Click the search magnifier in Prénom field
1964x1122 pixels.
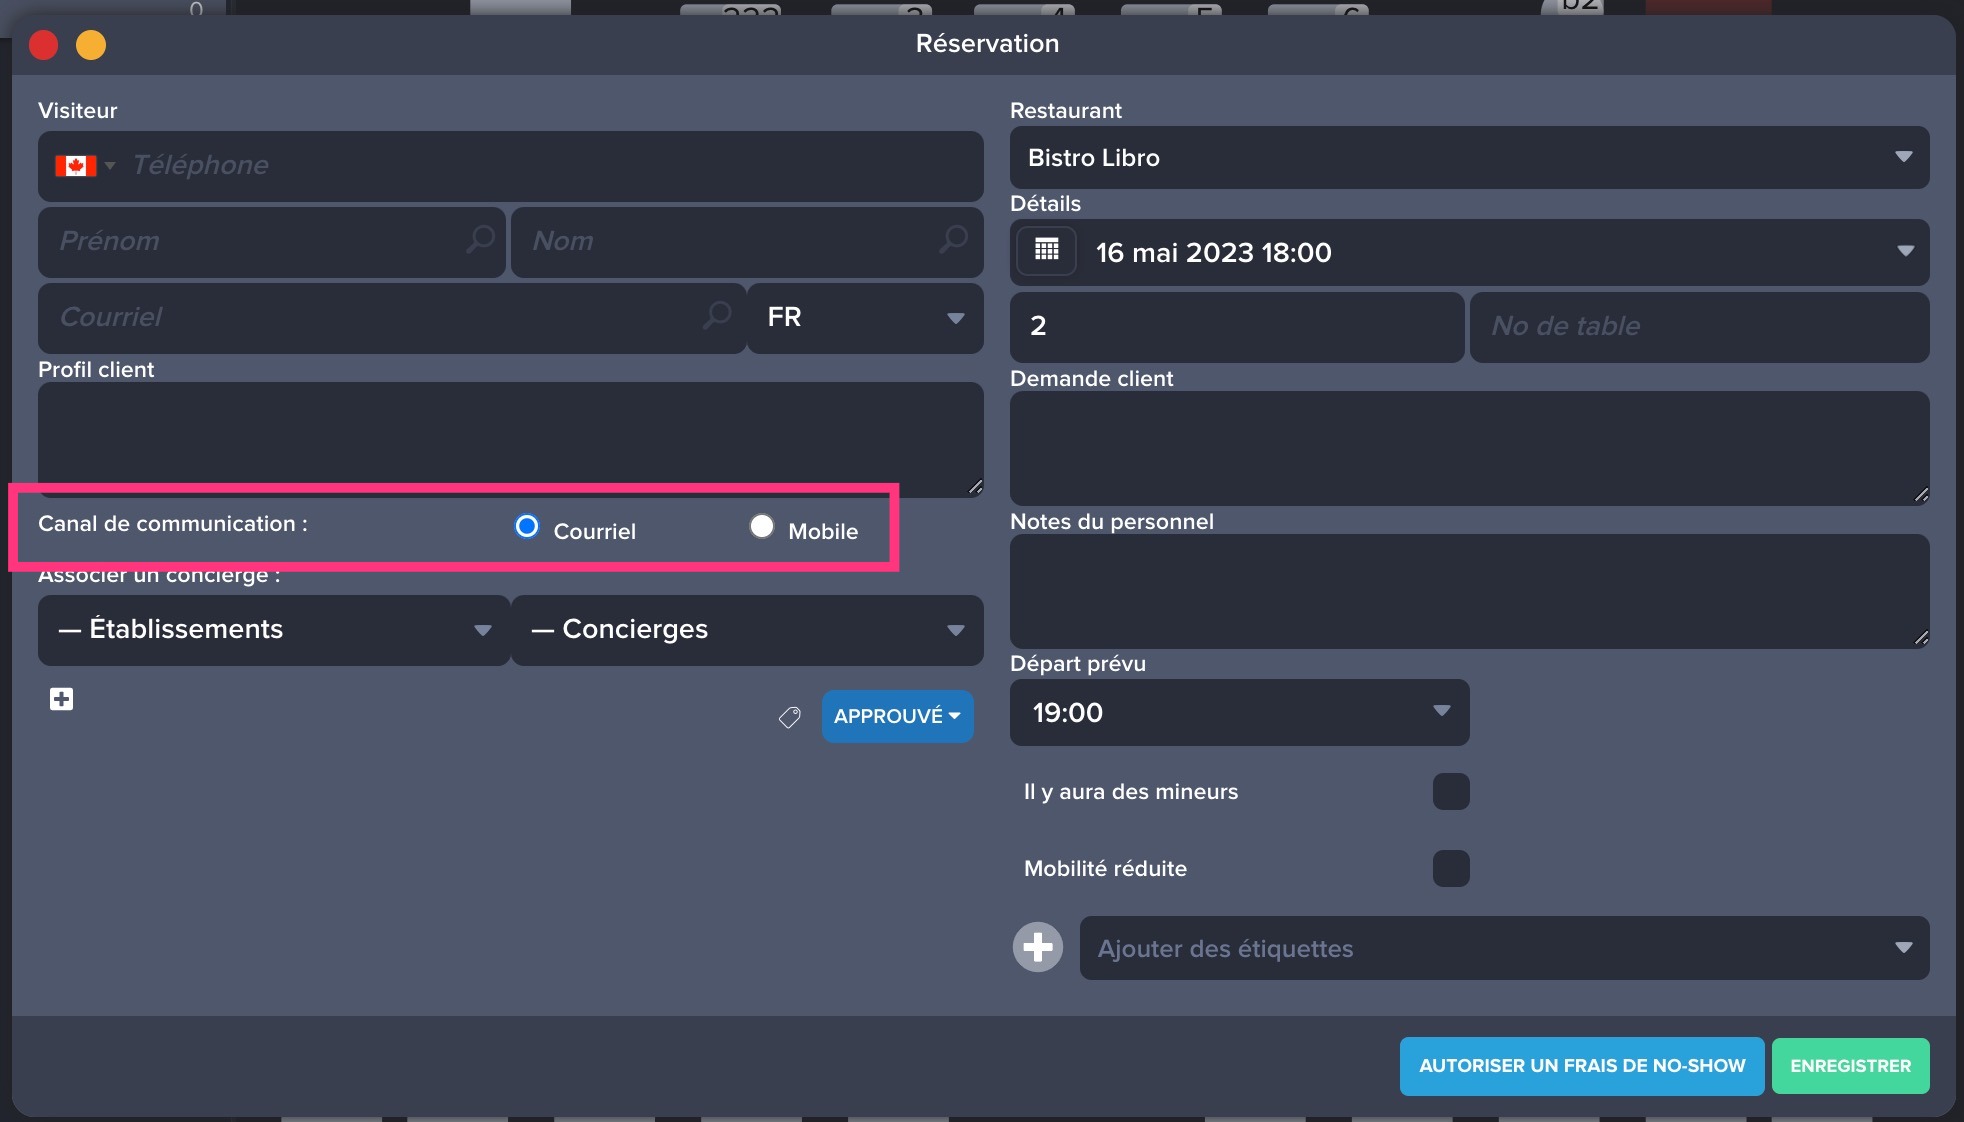click(x=481, y=240)
